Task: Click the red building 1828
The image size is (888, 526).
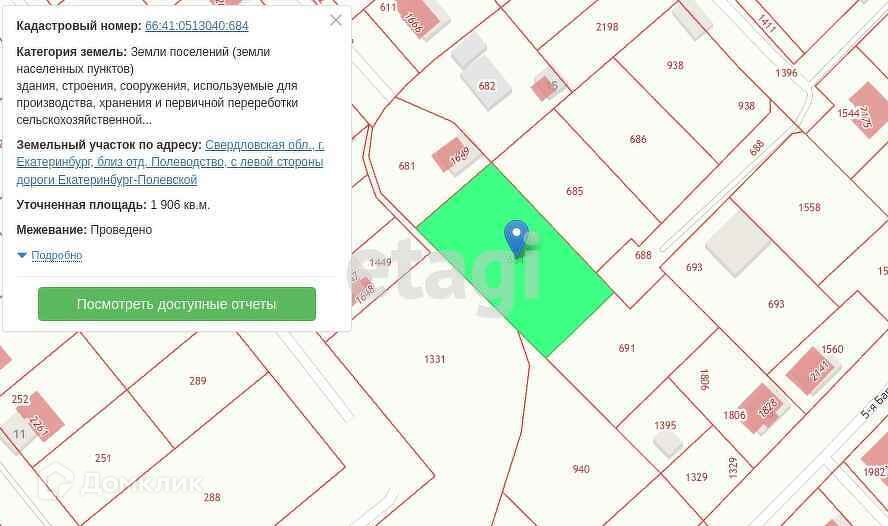Action: [x=764, y=408]
